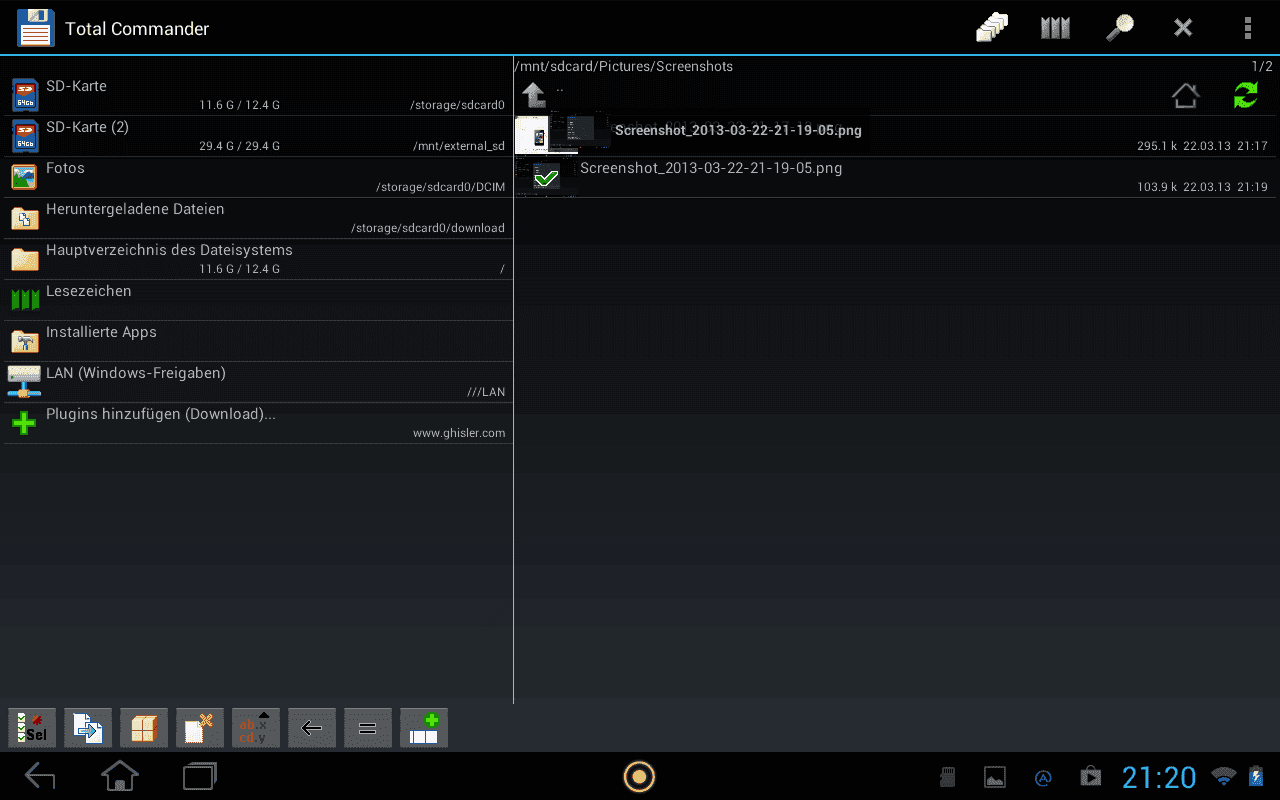
Task: Open the three-dot overflow menu
Action: [1247, 28]
